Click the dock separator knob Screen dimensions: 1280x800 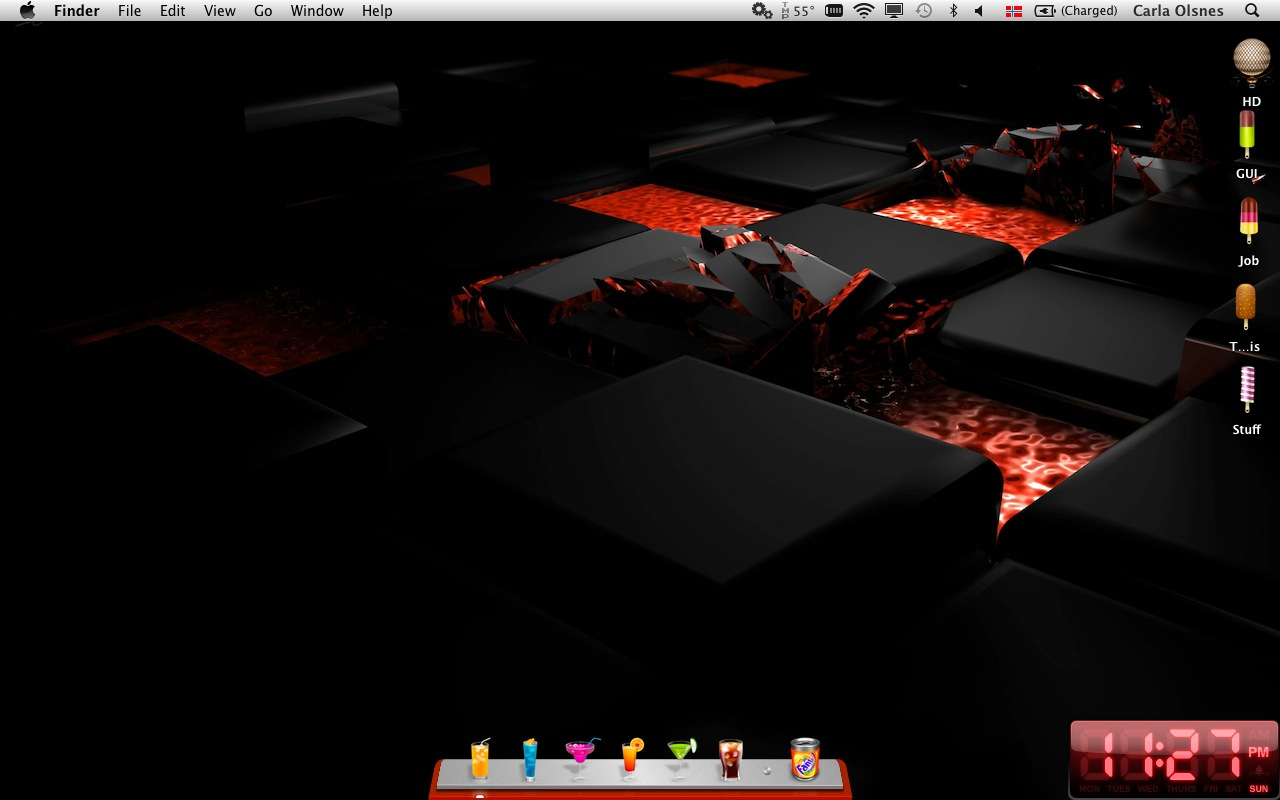(768, 771)
